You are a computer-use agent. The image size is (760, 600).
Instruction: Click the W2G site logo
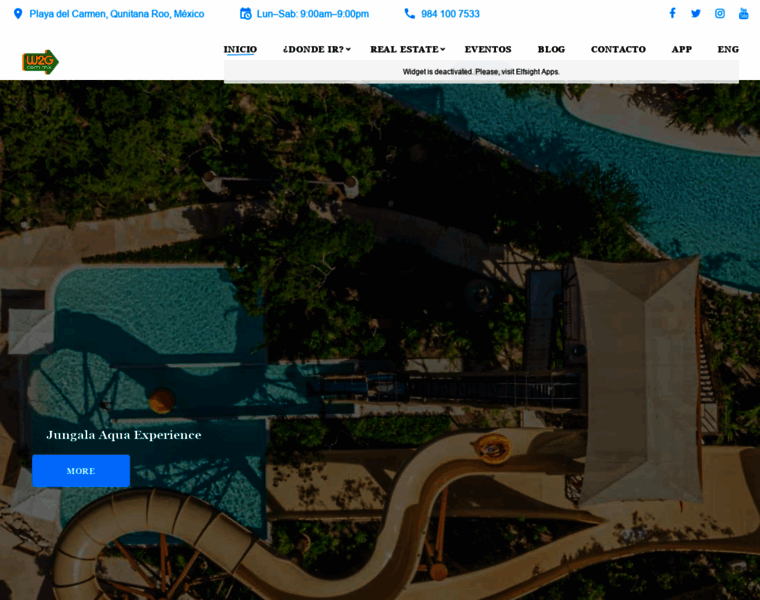point(40,62)
